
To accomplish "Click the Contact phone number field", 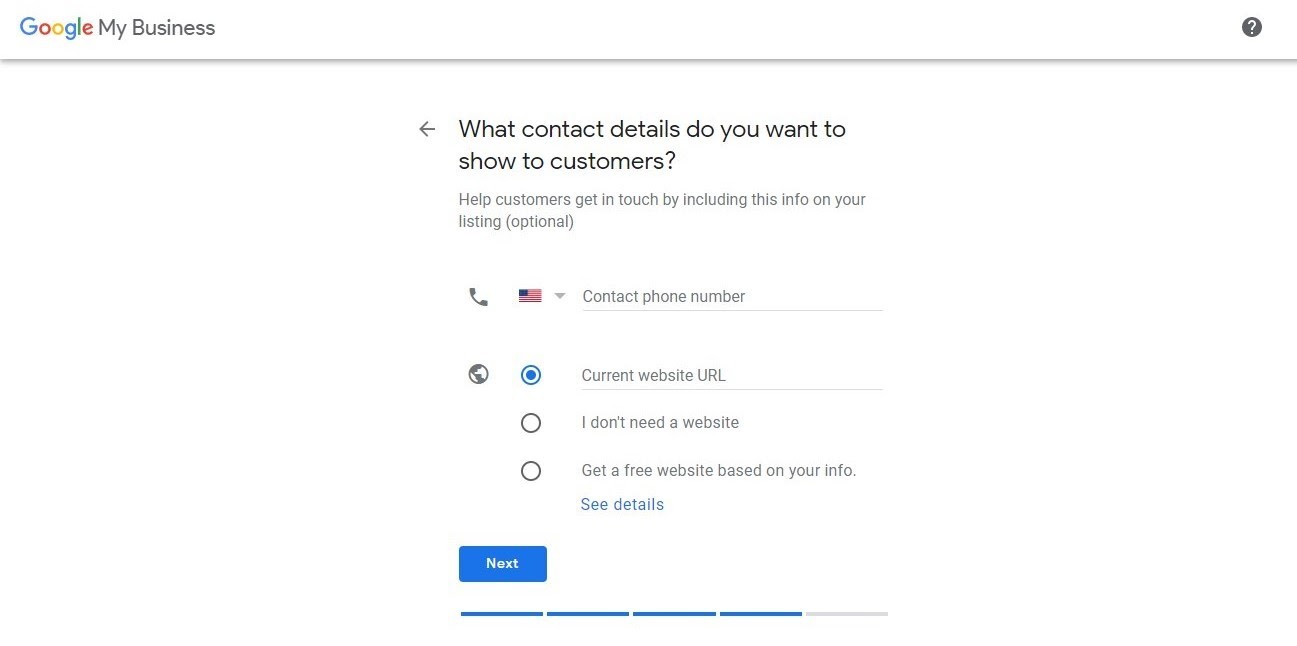I will click(x=700, y=296).
